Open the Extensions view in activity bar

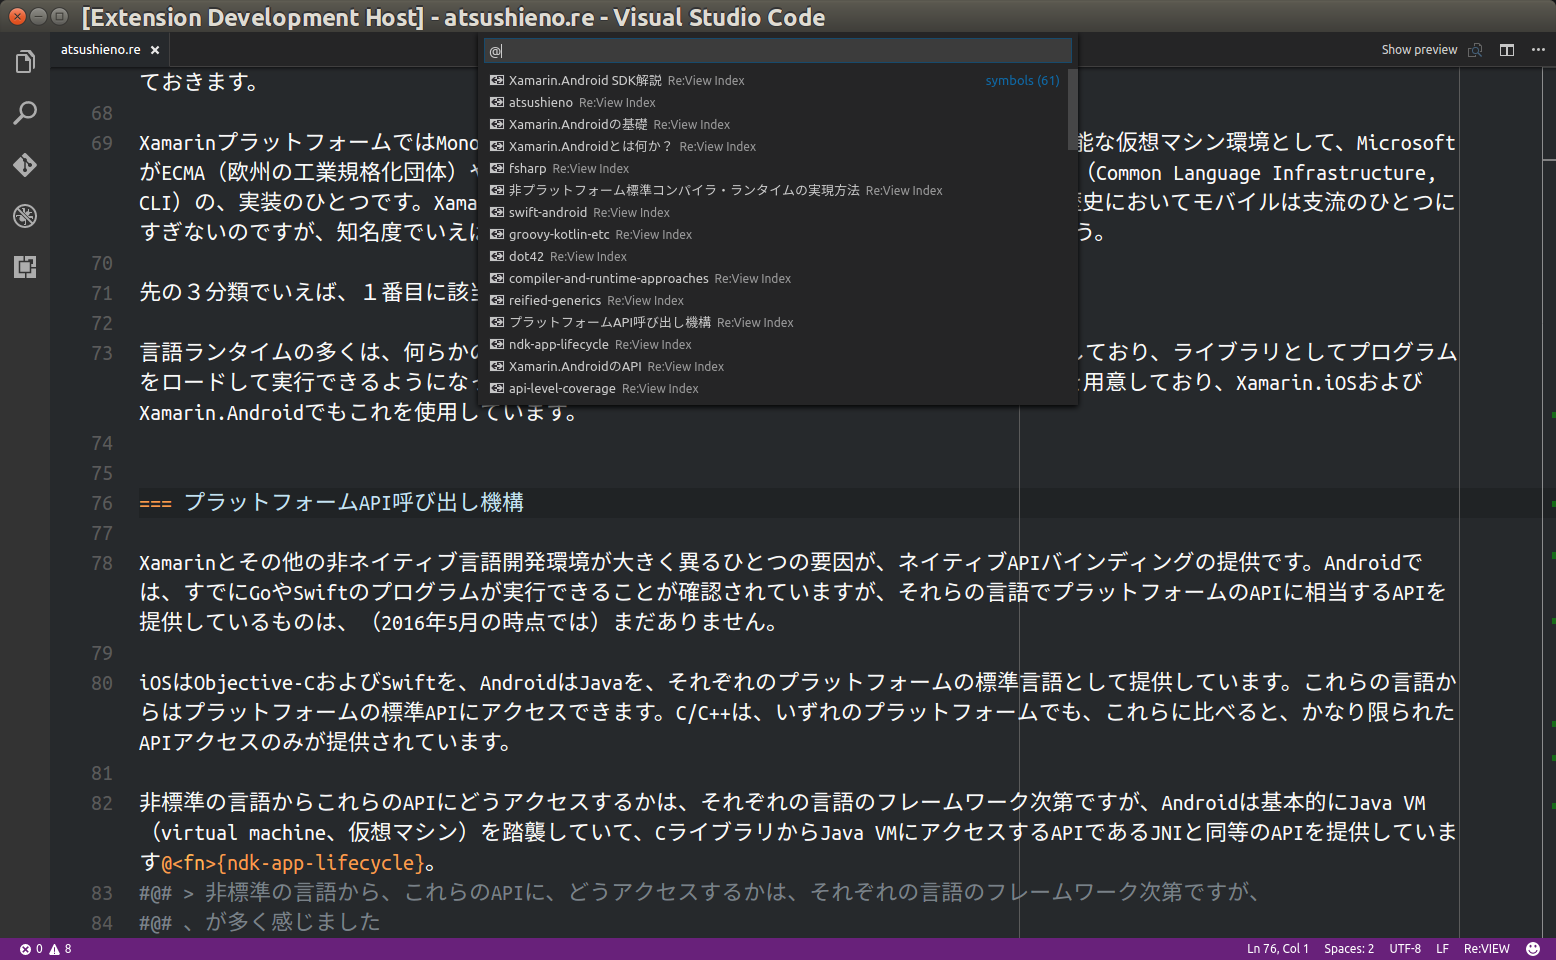point(25,266)
